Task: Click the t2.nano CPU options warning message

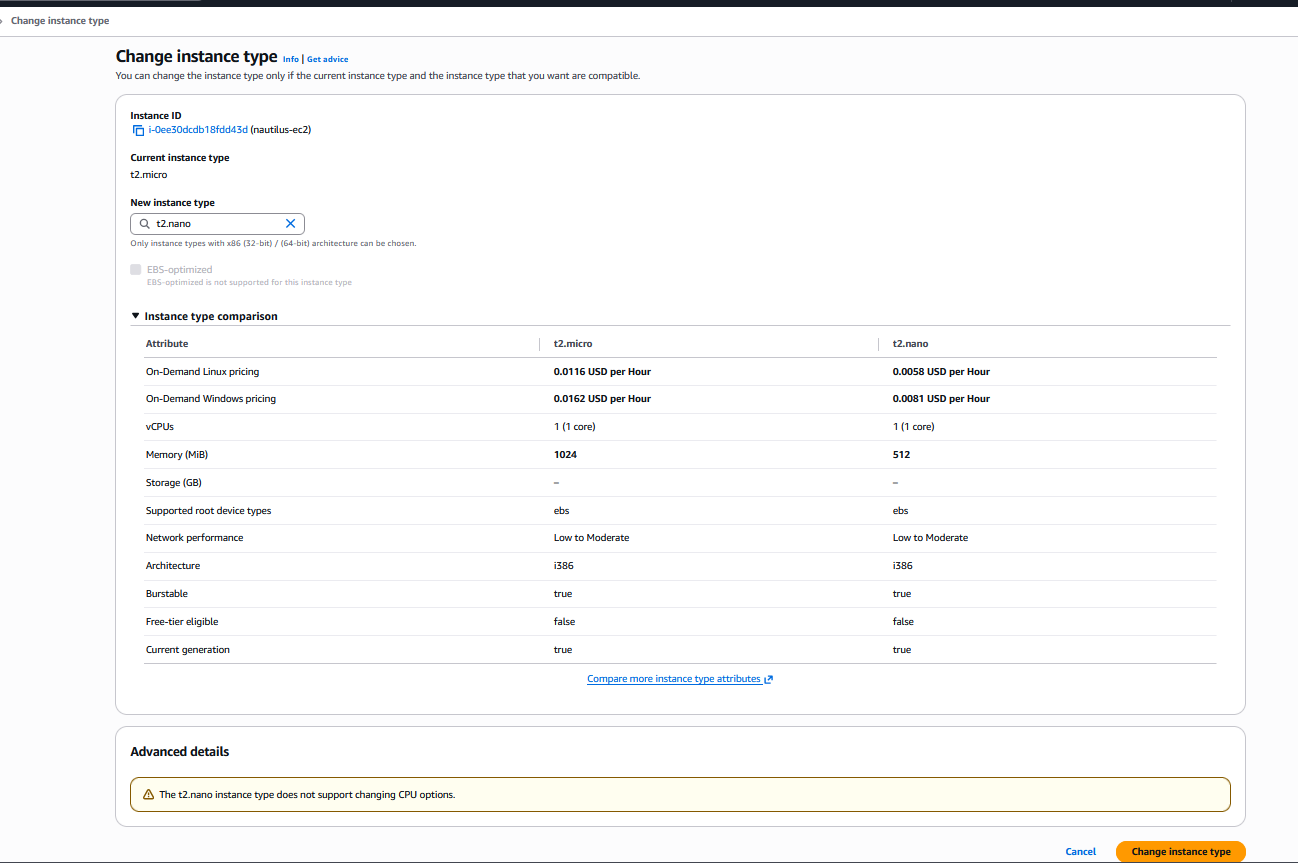Action: click(x=307, y=795)
